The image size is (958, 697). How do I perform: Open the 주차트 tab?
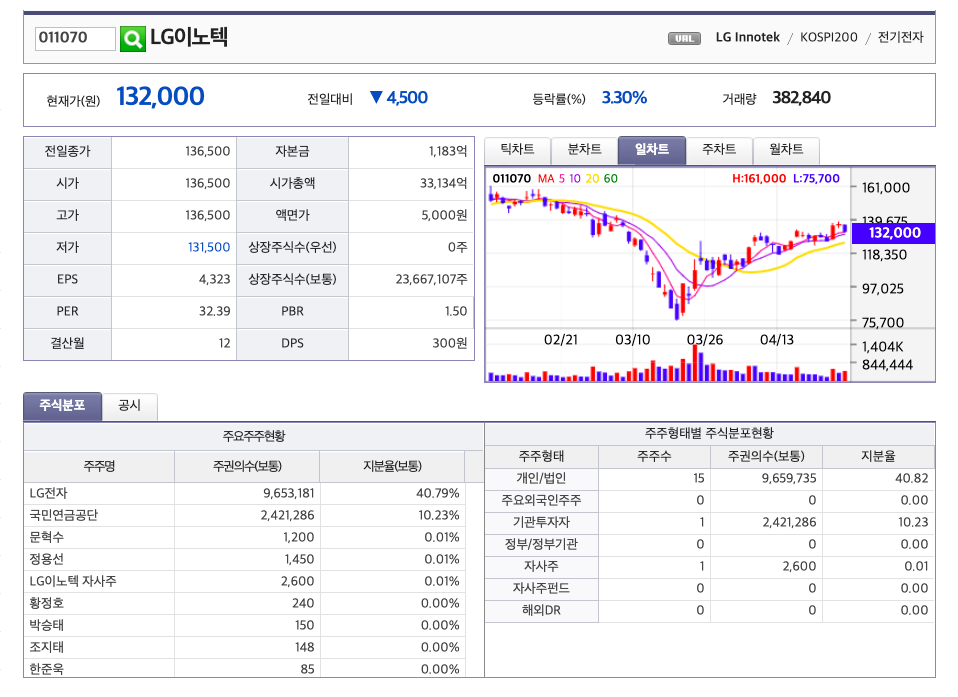[x=718, y=150]
